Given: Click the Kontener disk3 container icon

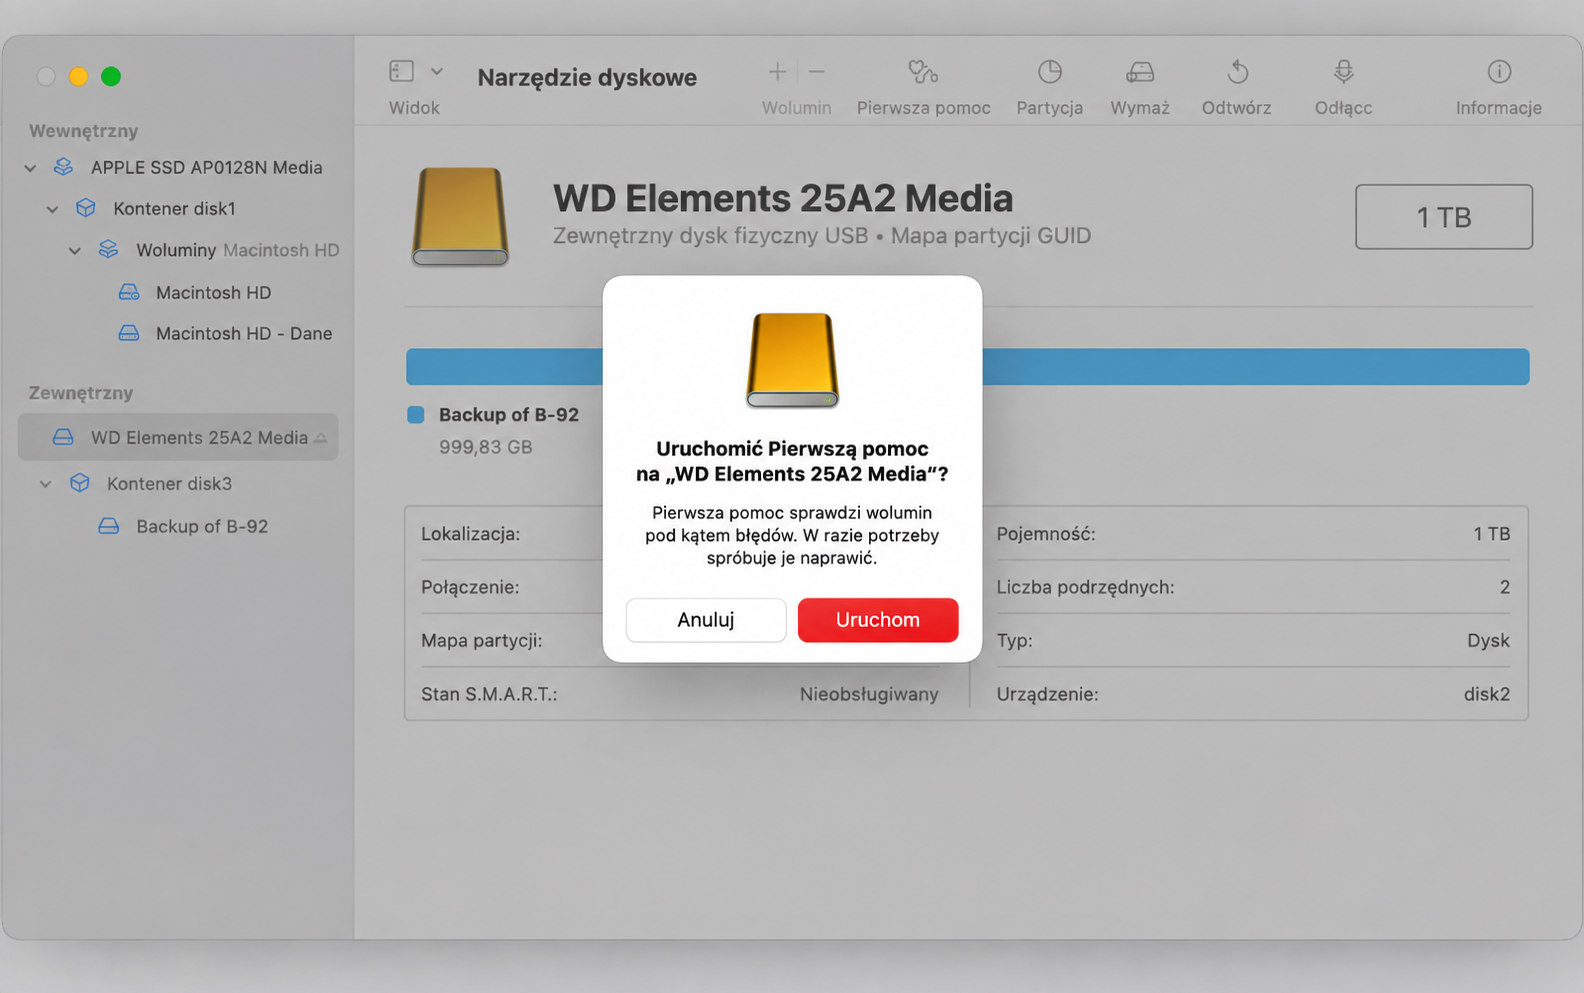Looking at the screenshot, I should 80,483.
